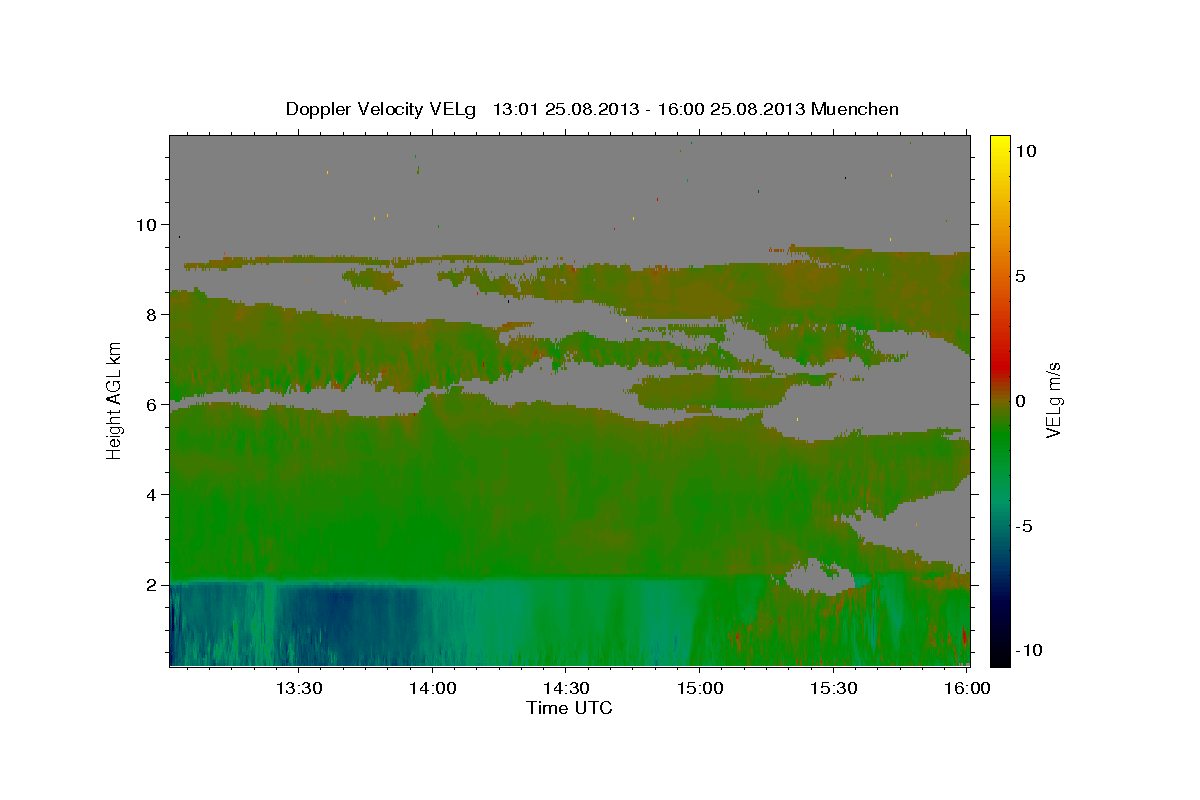Click the black bottom of the colorbar
The width and height of the screenshot is (1200, 800).
[x=999, y=658]
